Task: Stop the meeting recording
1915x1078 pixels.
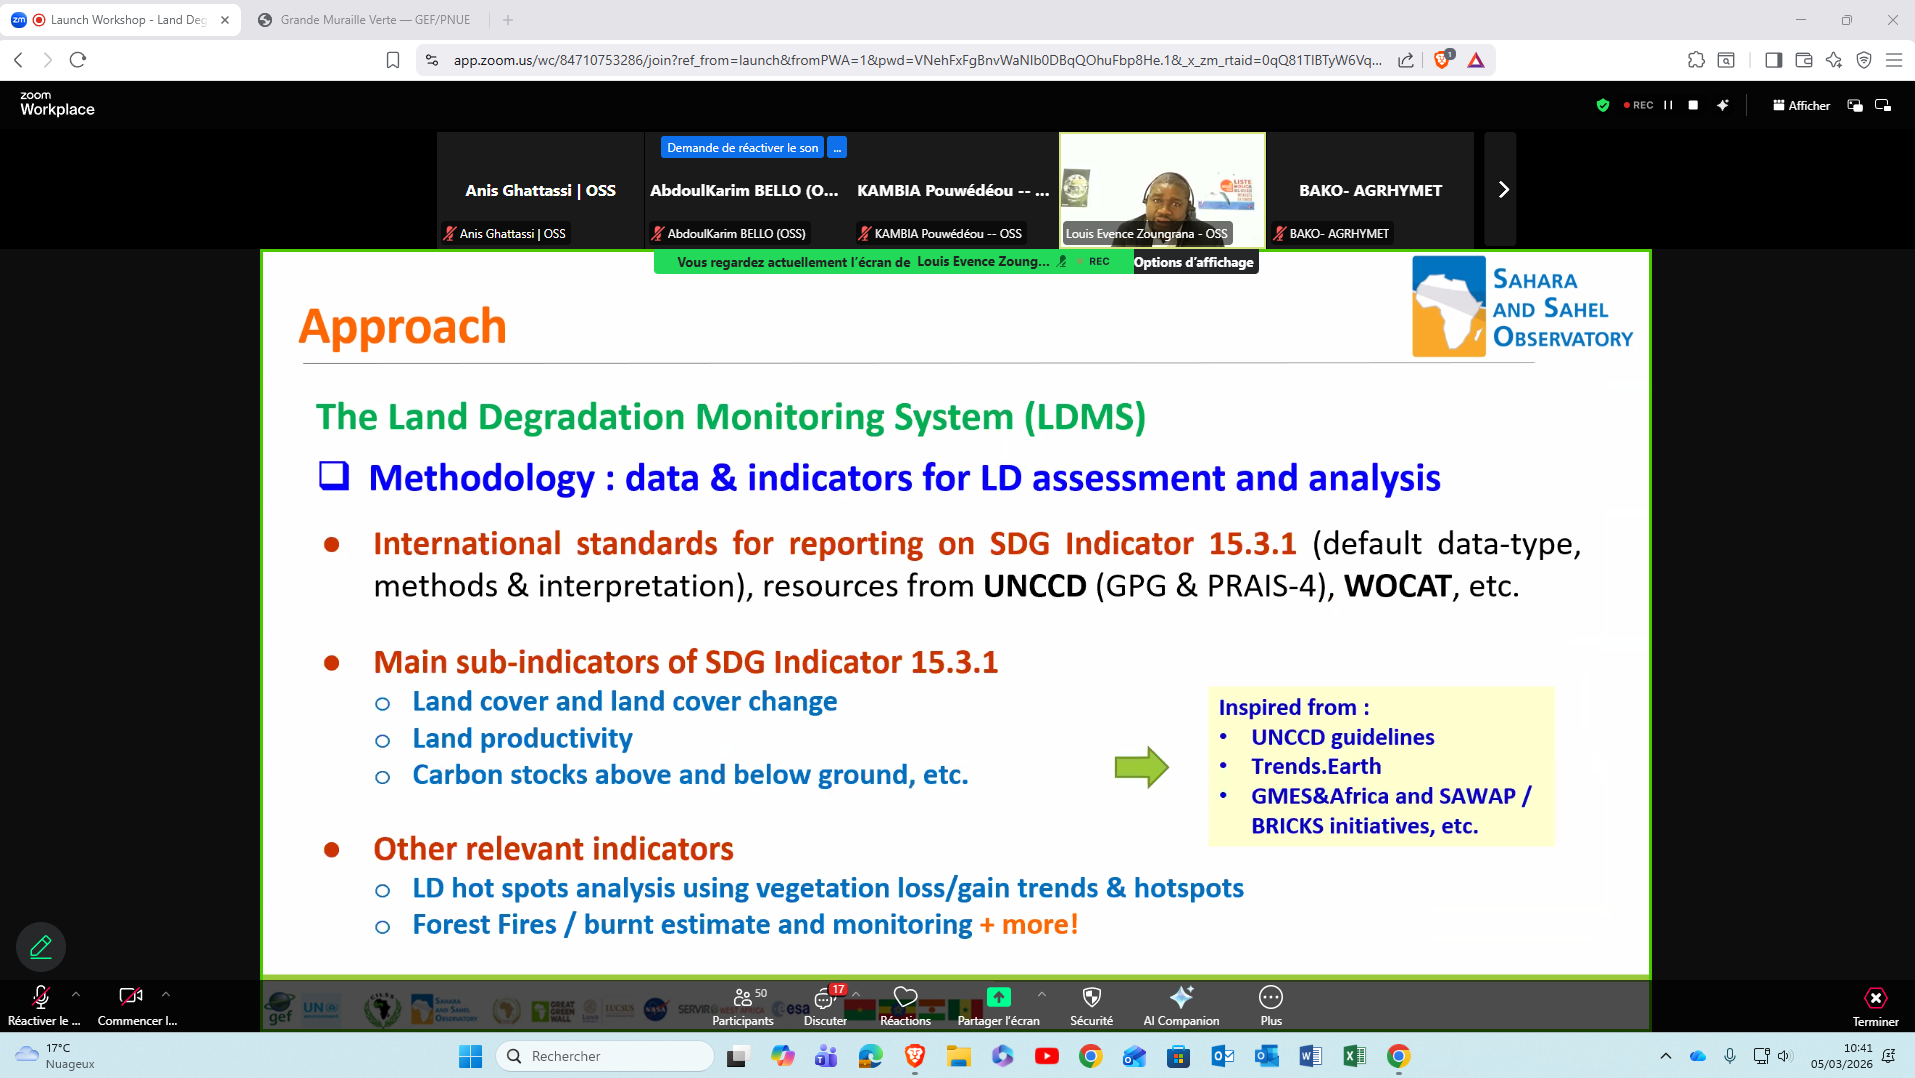Action: tap(1691, 105)
